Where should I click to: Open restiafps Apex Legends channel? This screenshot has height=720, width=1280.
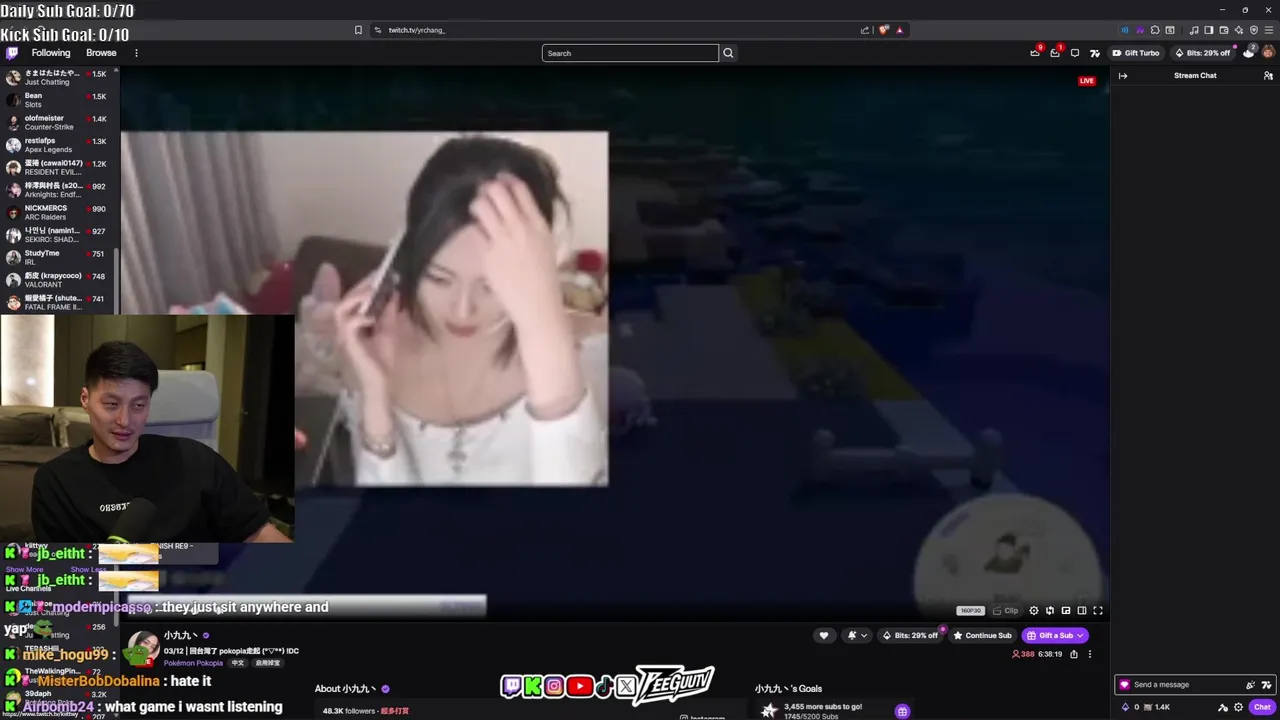(58, 145)
